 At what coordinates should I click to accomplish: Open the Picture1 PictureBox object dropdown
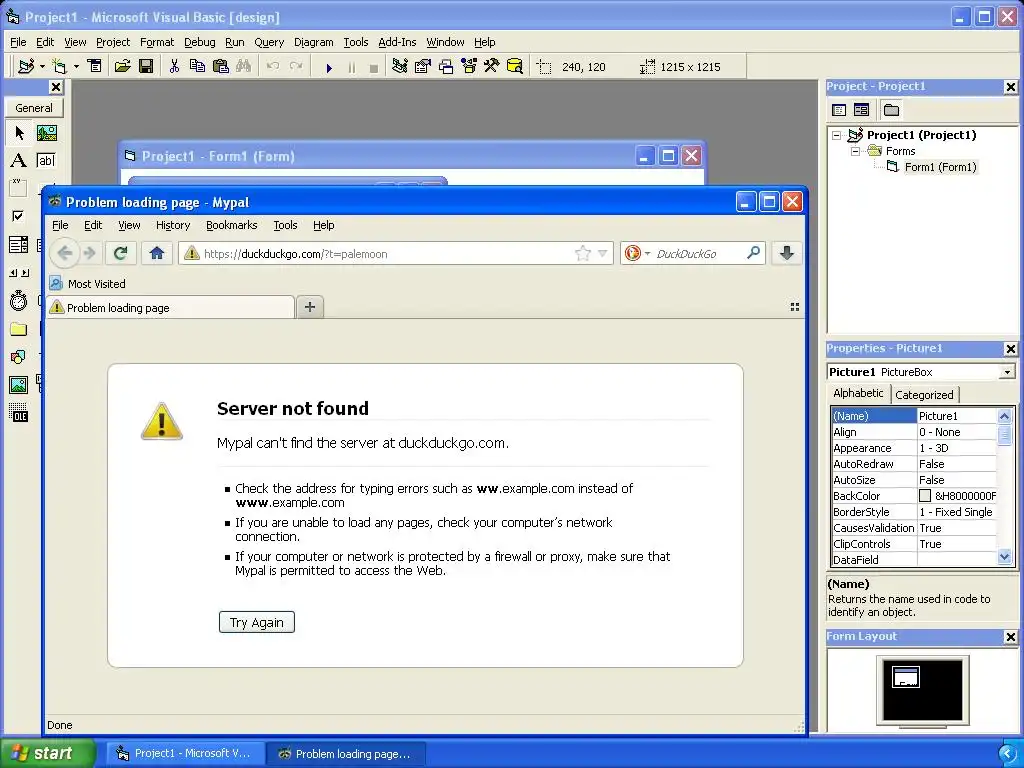pos(1008,372)
